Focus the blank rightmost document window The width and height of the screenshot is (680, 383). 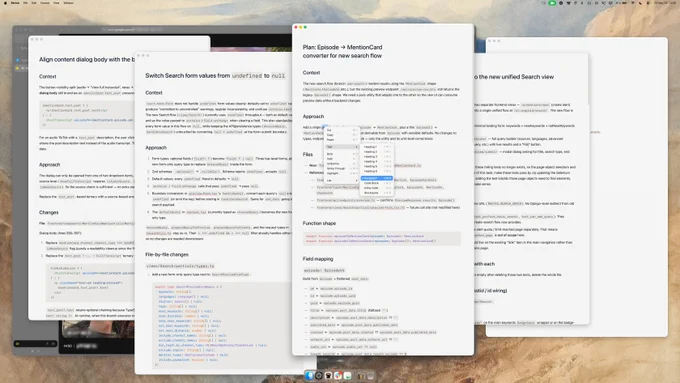click(x=629, y=187)
